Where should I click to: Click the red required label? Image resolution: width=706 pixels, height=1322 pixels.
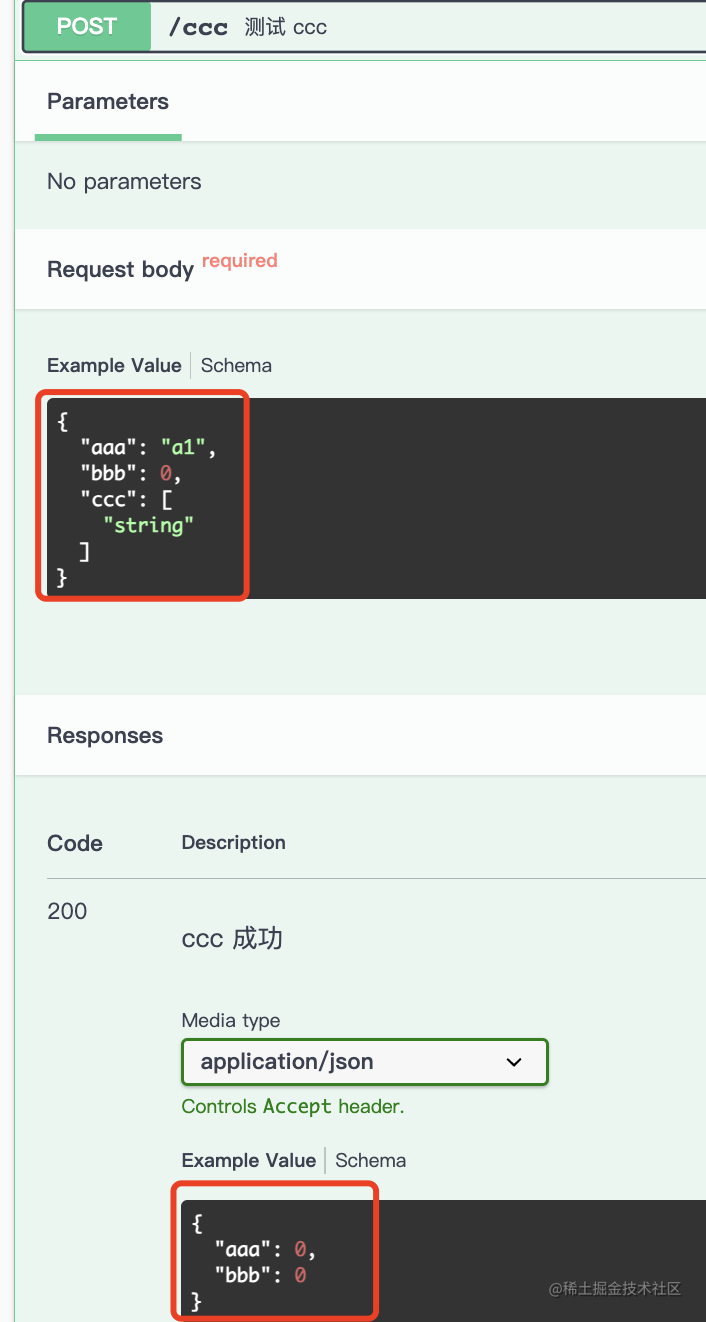point(239,261)
